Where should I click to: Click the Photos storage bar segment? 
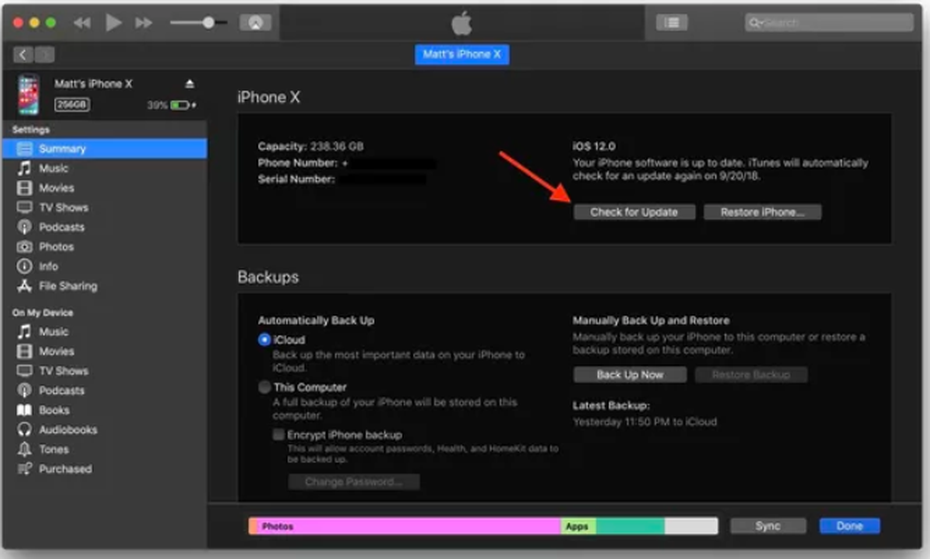tap(409, 526)
